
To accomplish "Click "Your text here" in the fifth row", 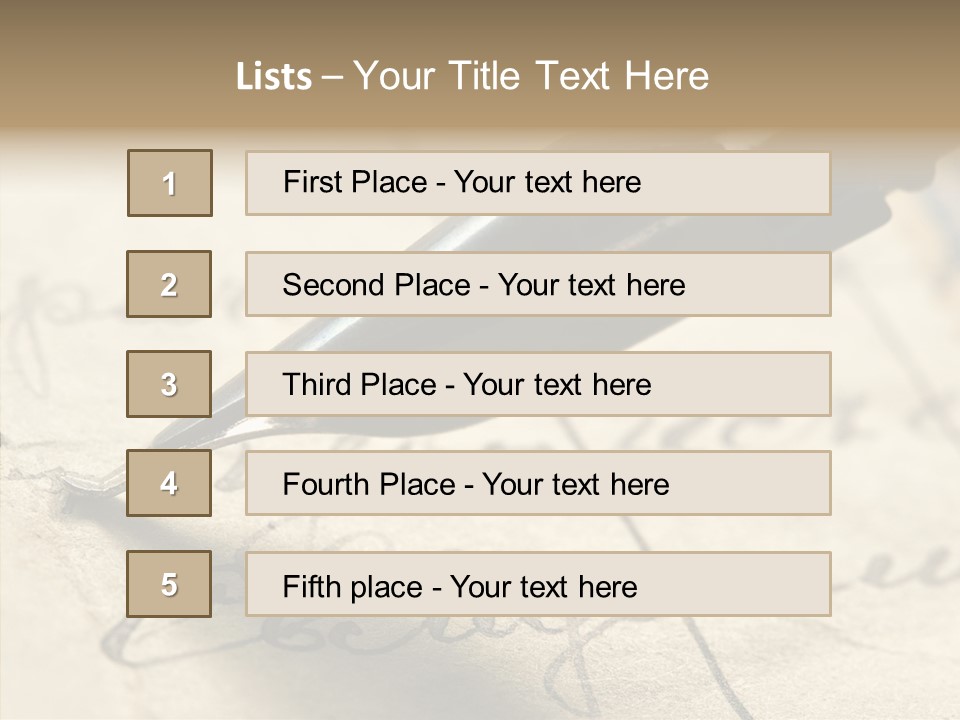I will point(543,587).
